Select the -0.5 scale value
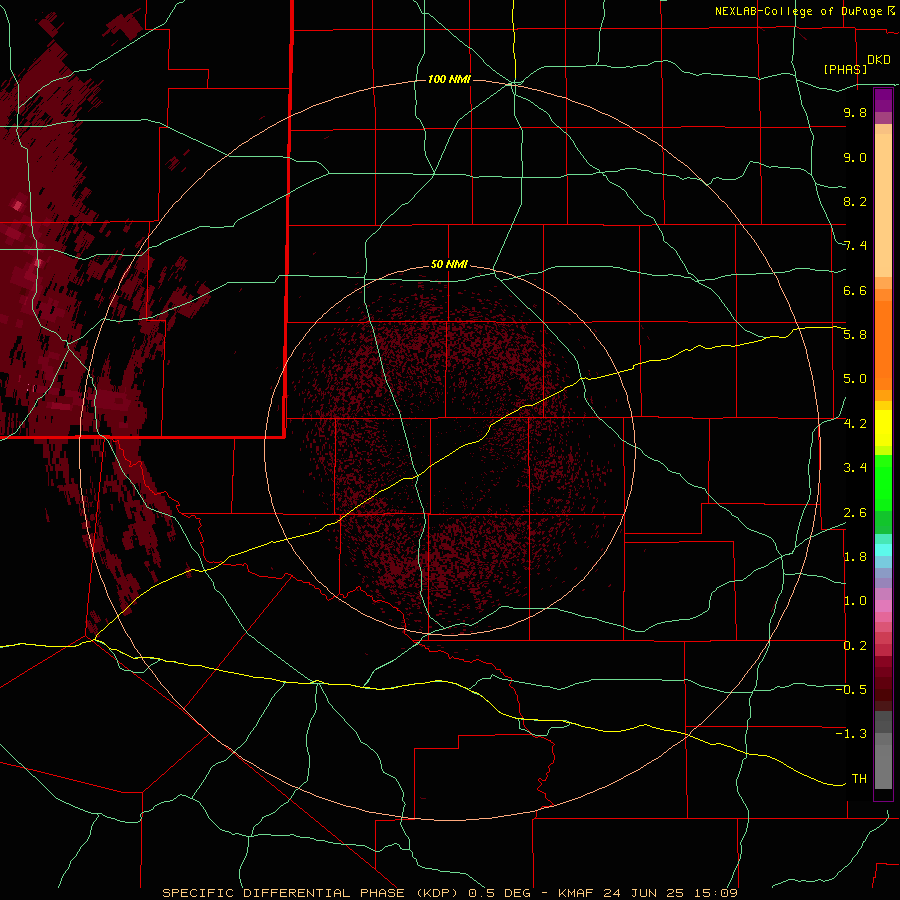The width and height of the screenshot is (900, 900). tap(851, 690)
